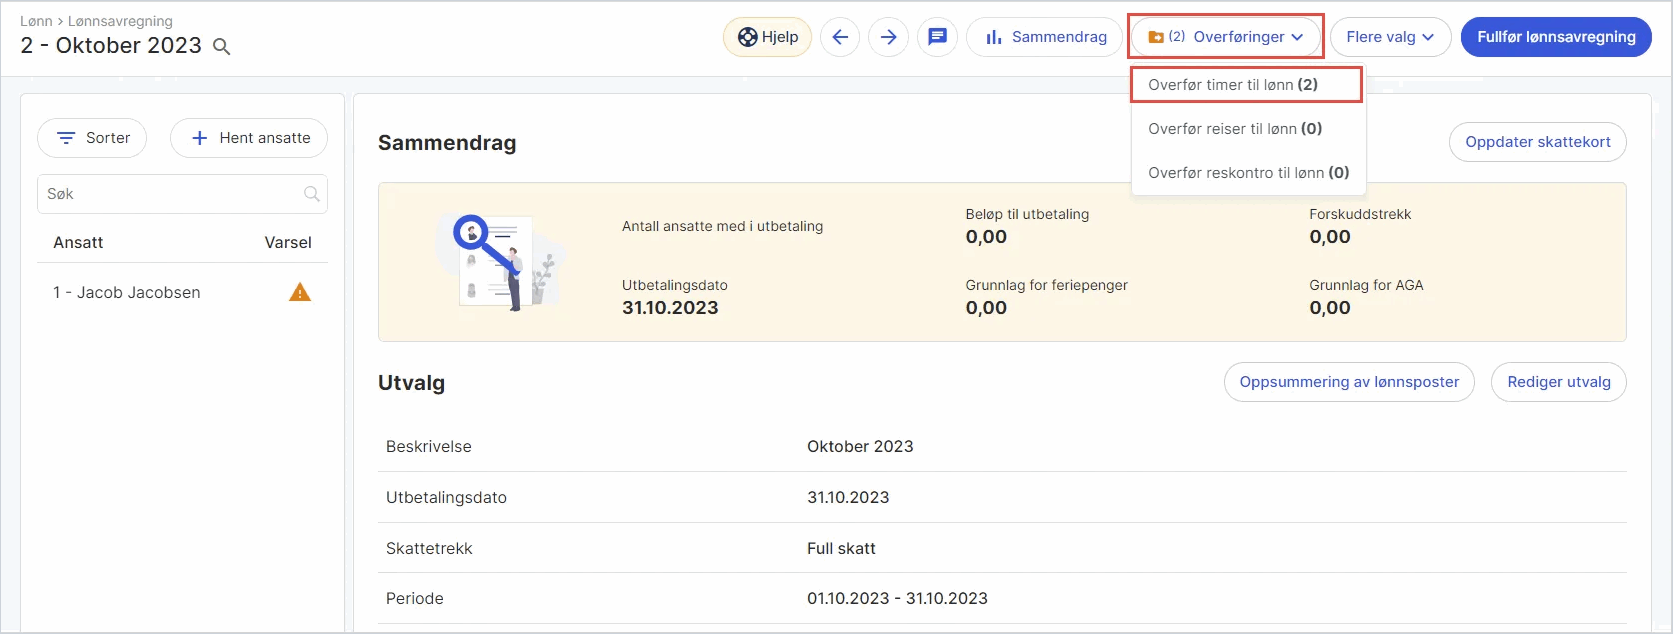Click Antall ansatte med i utbetaling text
1673x634 pixels.
point(722,226)
